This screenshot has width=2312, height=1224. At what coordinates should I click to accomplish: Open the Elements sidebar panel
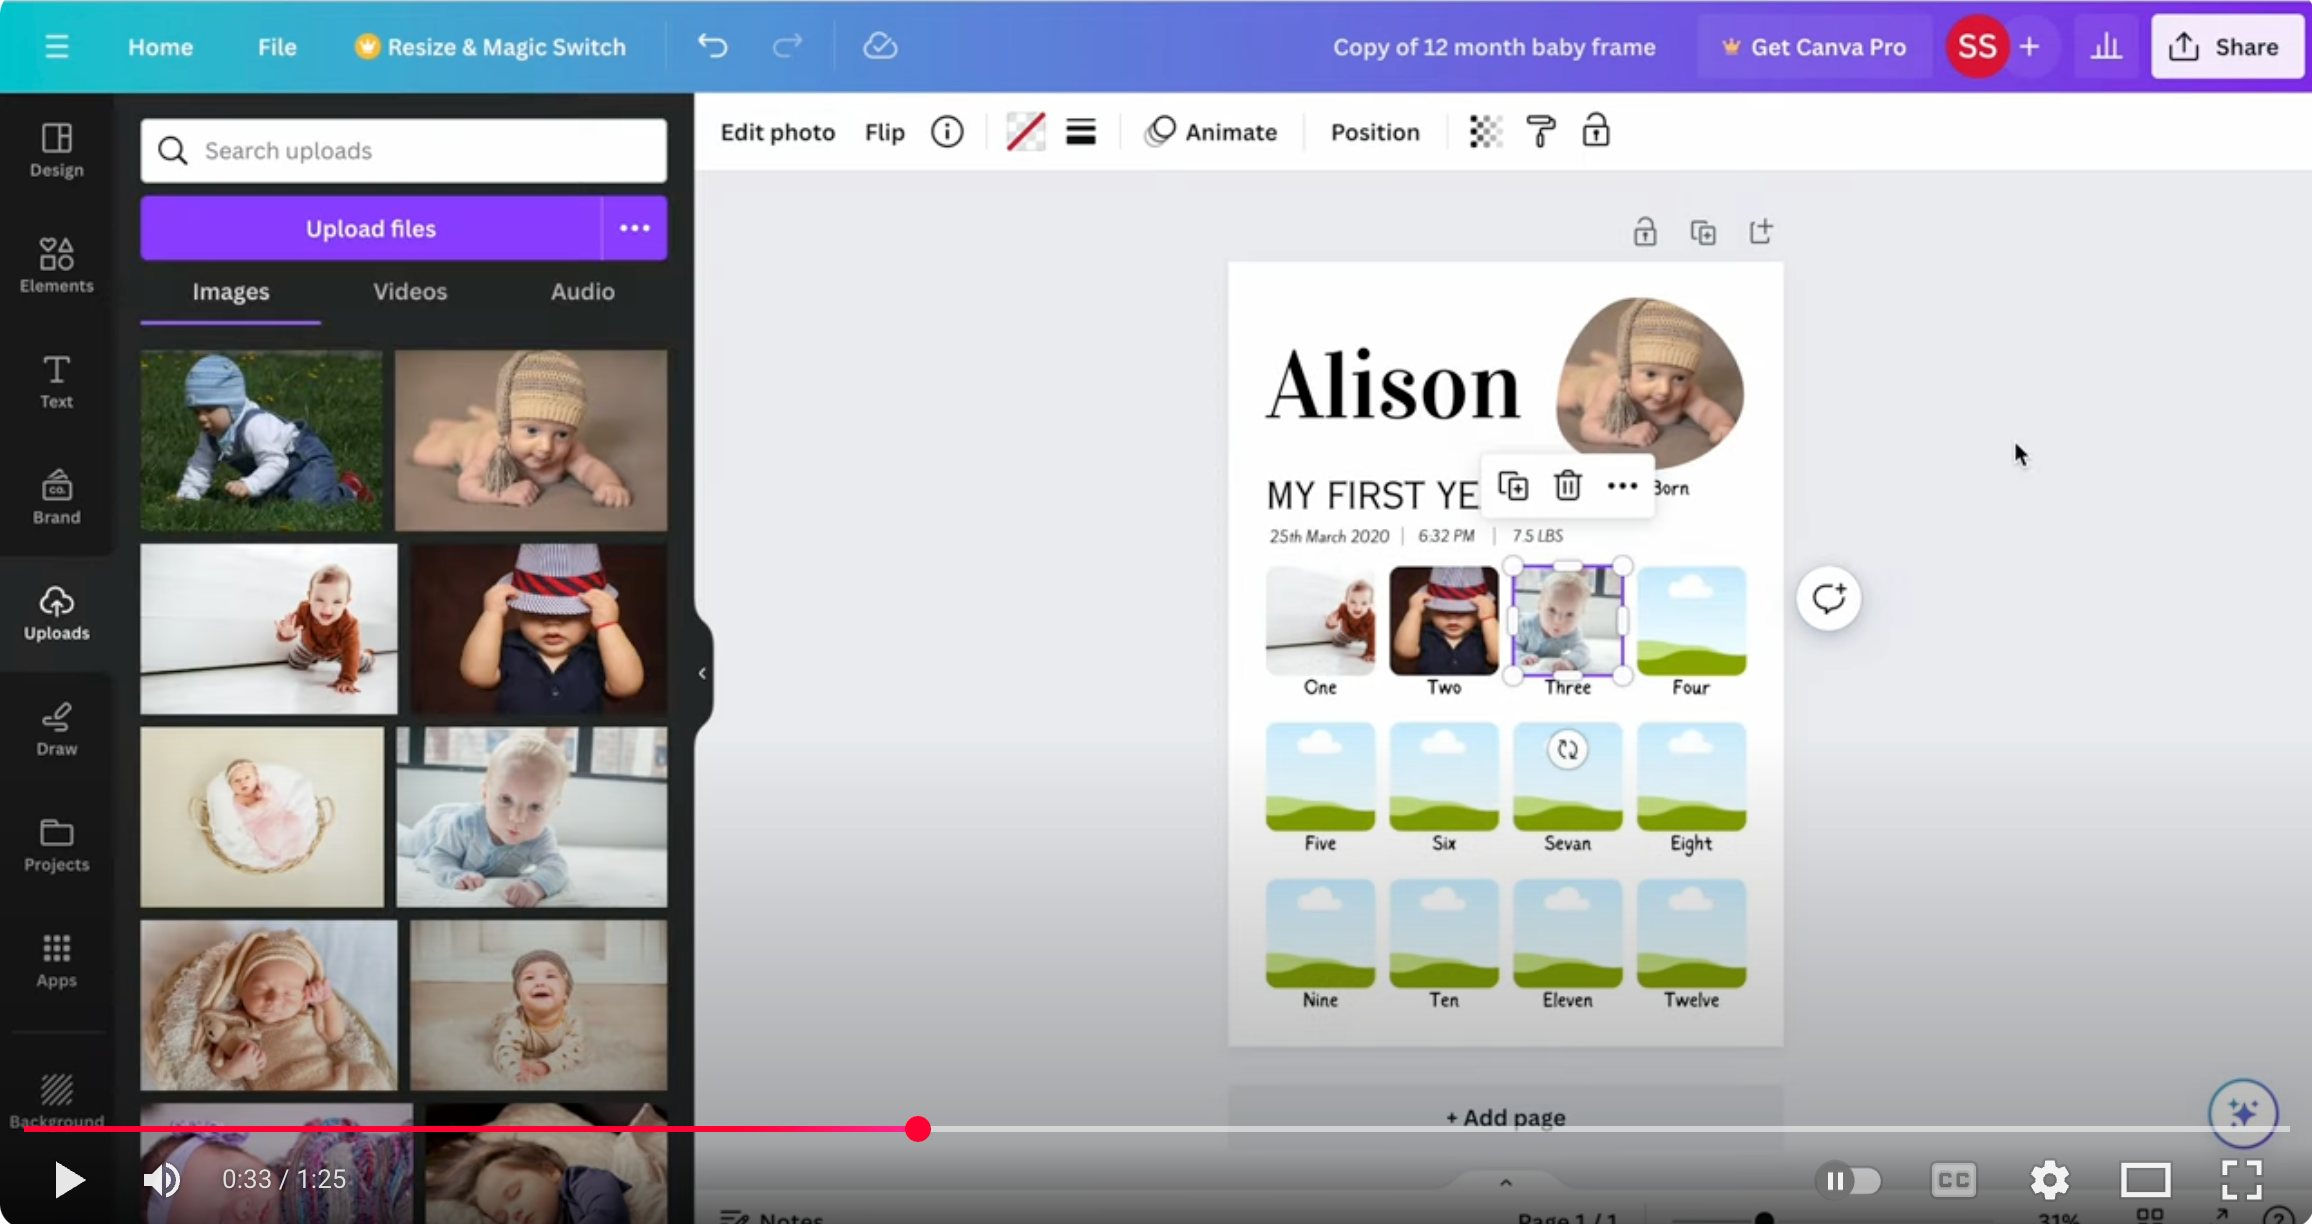click(57, 265)
